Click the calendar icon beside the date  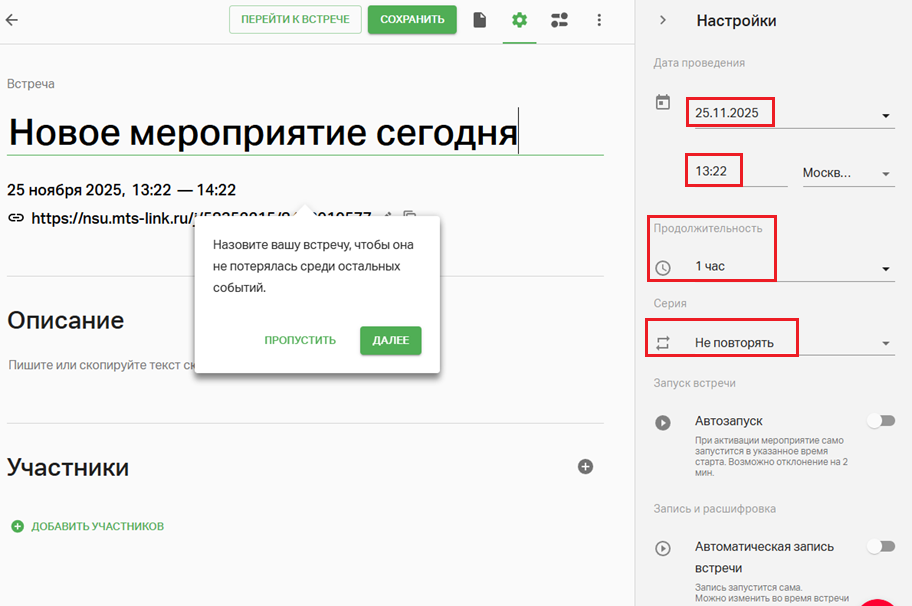pos(662,102)
